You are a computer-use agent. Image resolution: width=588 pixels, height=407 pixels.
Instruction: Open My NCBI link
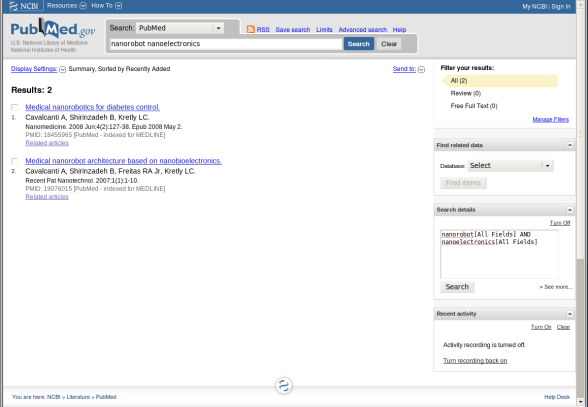(x=534, y=6)
